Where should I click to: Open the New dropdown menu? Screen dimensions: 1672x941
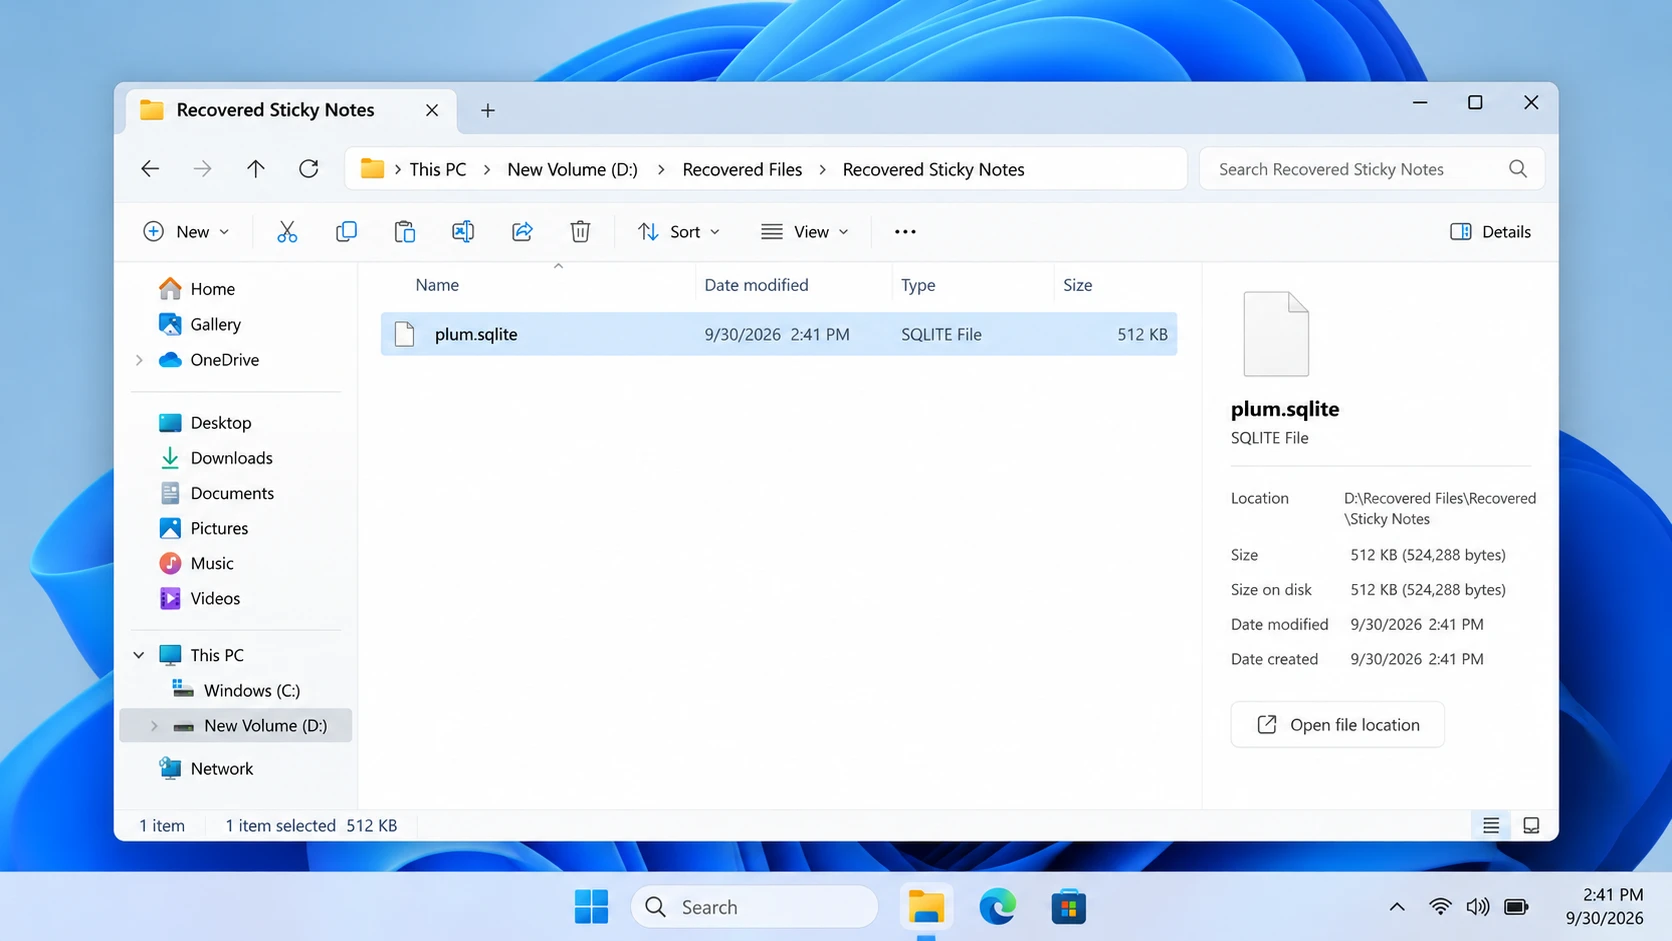point(187,232)
